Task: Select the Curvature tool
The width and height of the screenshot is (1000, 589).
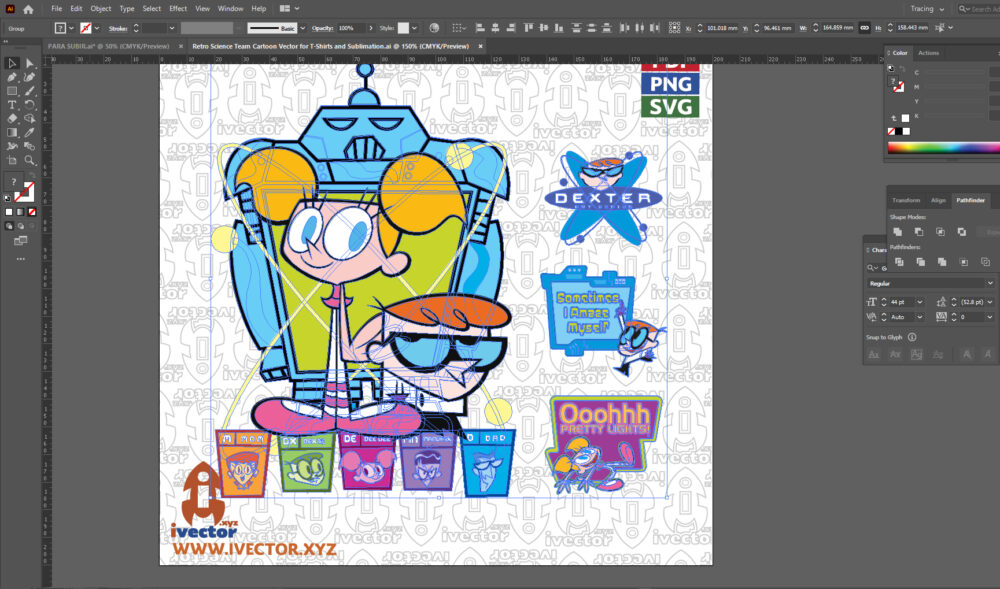Action: (x=29, y=77)
